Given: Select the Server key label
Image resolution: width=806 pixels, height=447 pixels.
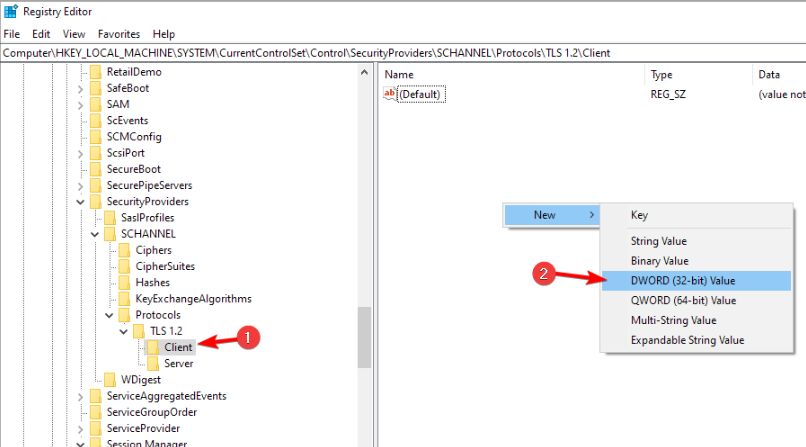Looking at the screenshot, I should [x=178, y=364].
